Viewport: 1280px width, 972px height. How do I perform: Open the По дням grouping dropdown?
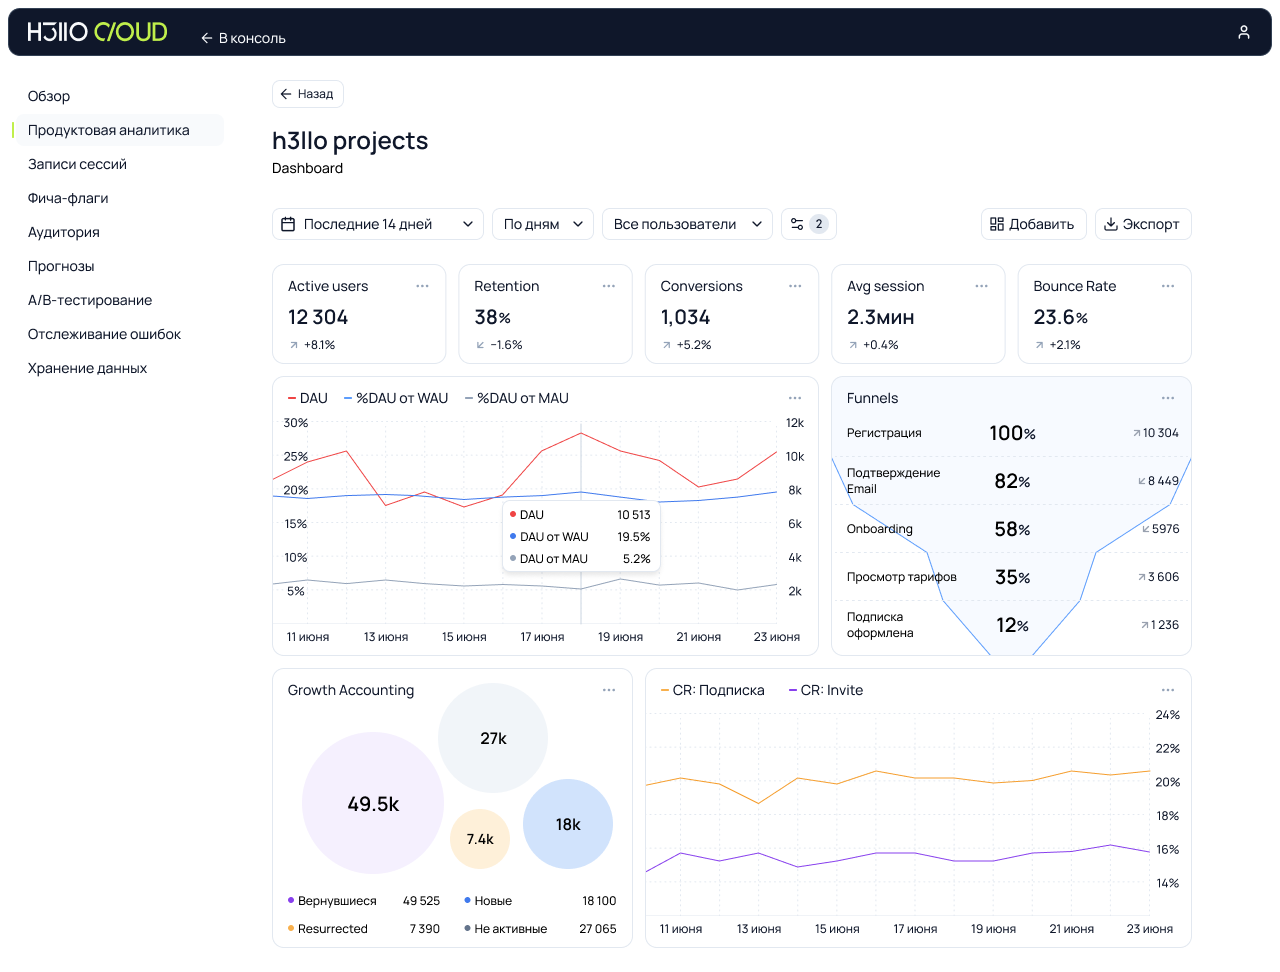542,224
